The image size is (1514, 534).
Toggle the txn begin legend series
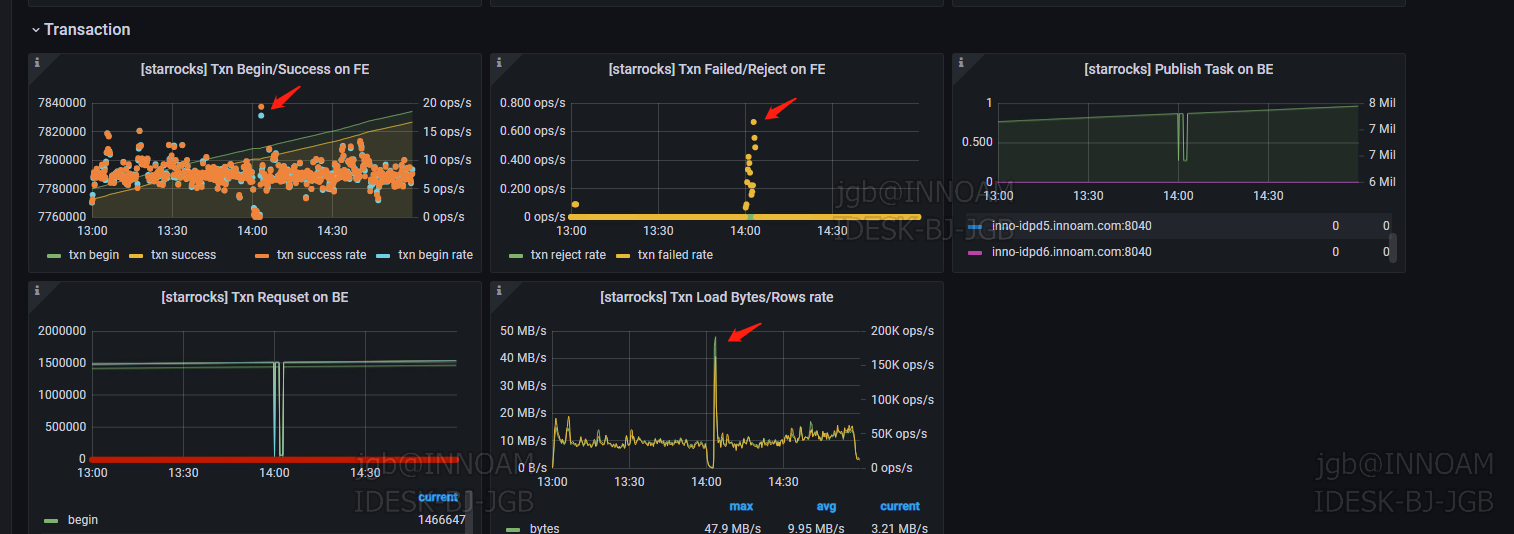tap(93, 255)
